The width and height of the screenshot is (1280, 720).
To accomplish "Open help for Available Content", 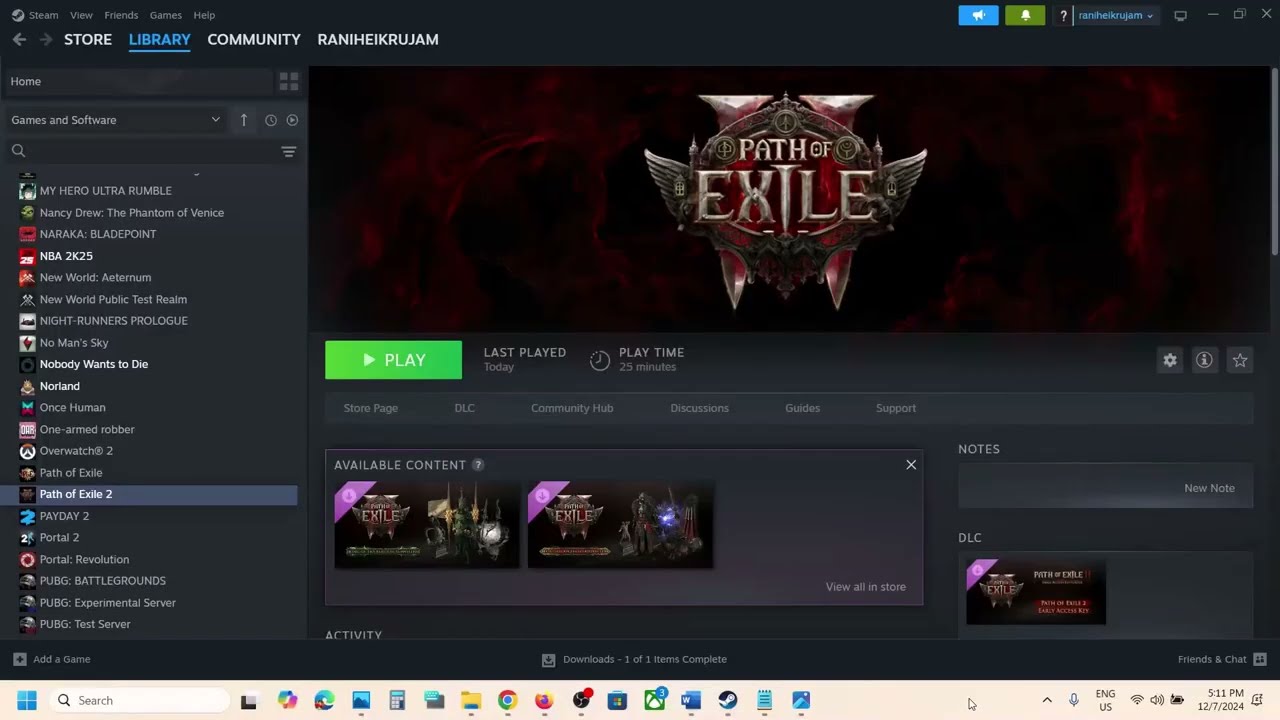I will tap(478, 465).
